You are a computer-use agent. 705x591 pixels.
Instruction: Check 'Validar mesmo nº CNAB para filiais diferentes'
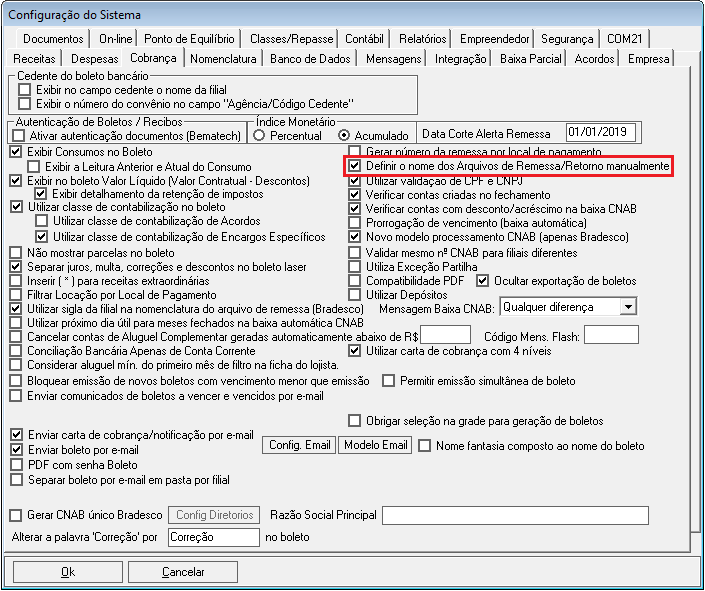[355, 252]
